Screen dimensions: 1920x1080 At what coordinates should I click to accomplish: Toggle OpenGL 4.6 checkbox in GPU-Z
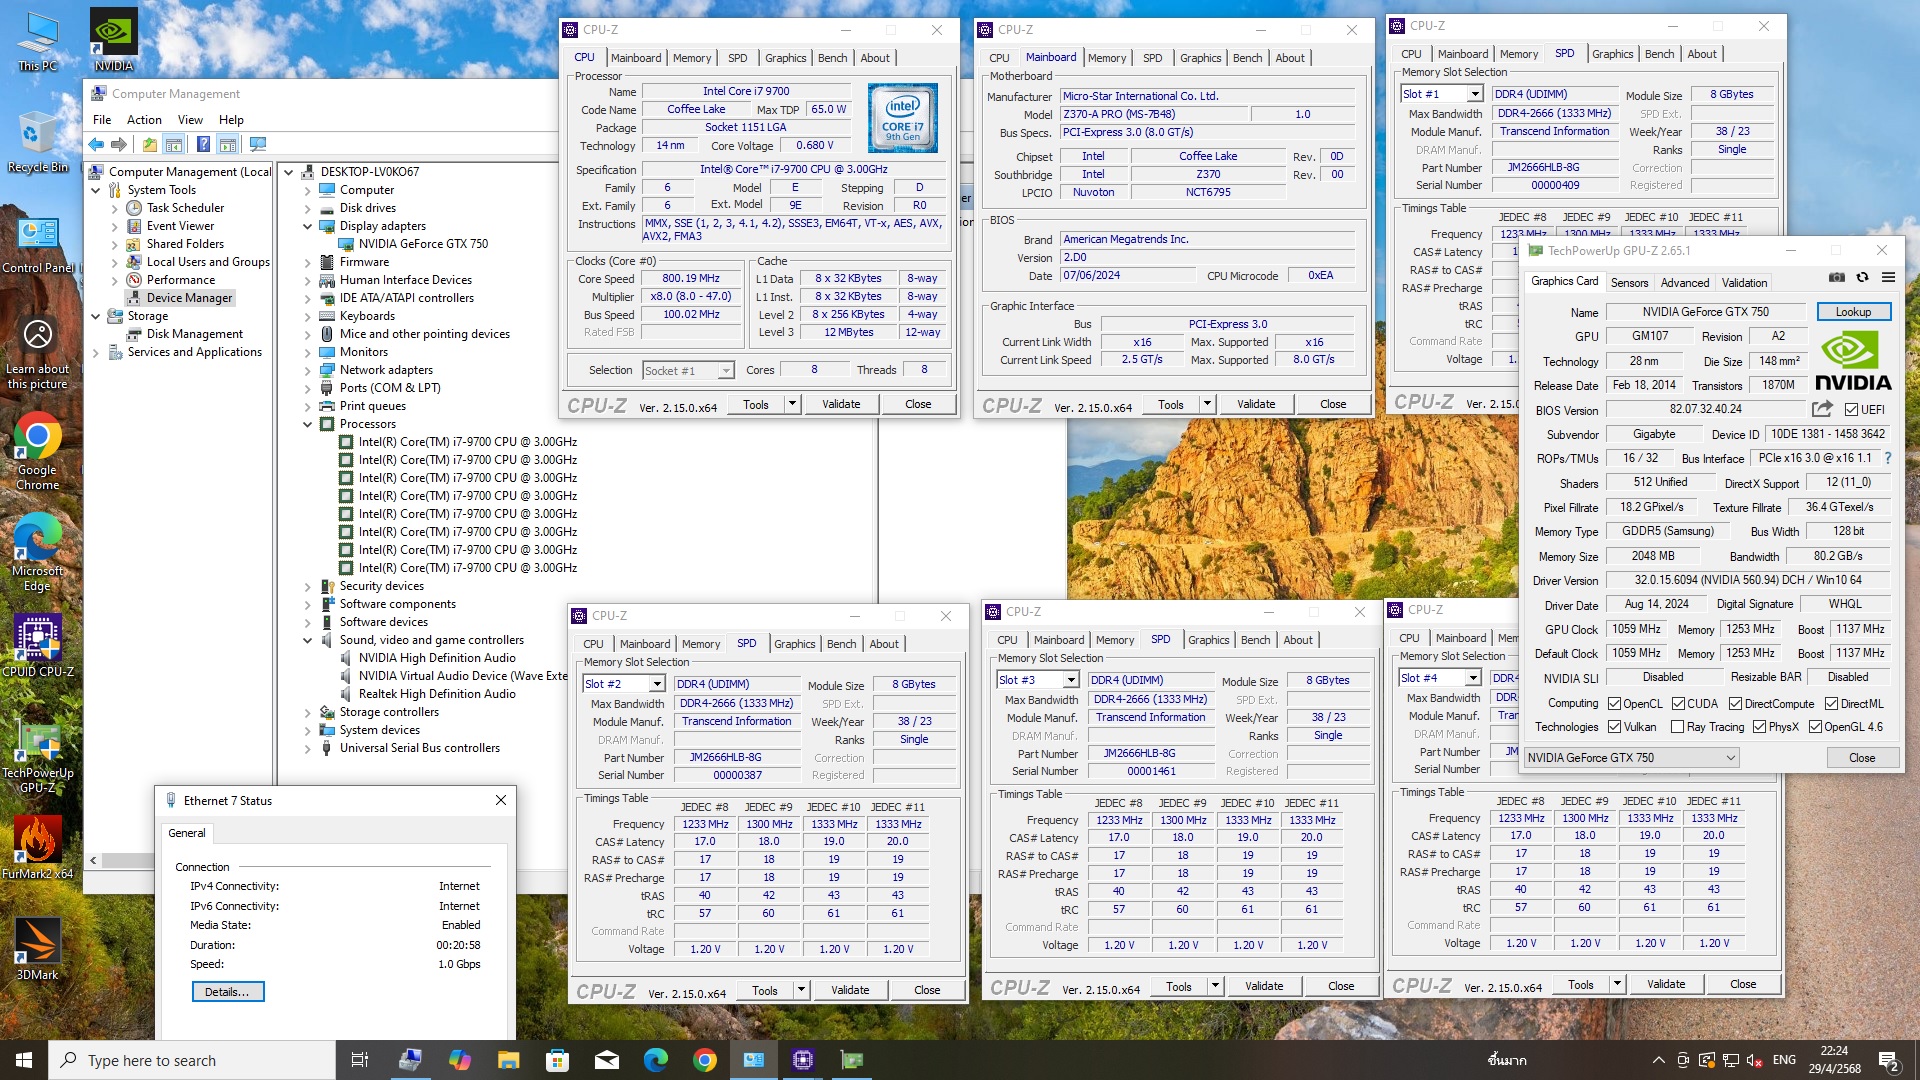(x=1815, y=727)
